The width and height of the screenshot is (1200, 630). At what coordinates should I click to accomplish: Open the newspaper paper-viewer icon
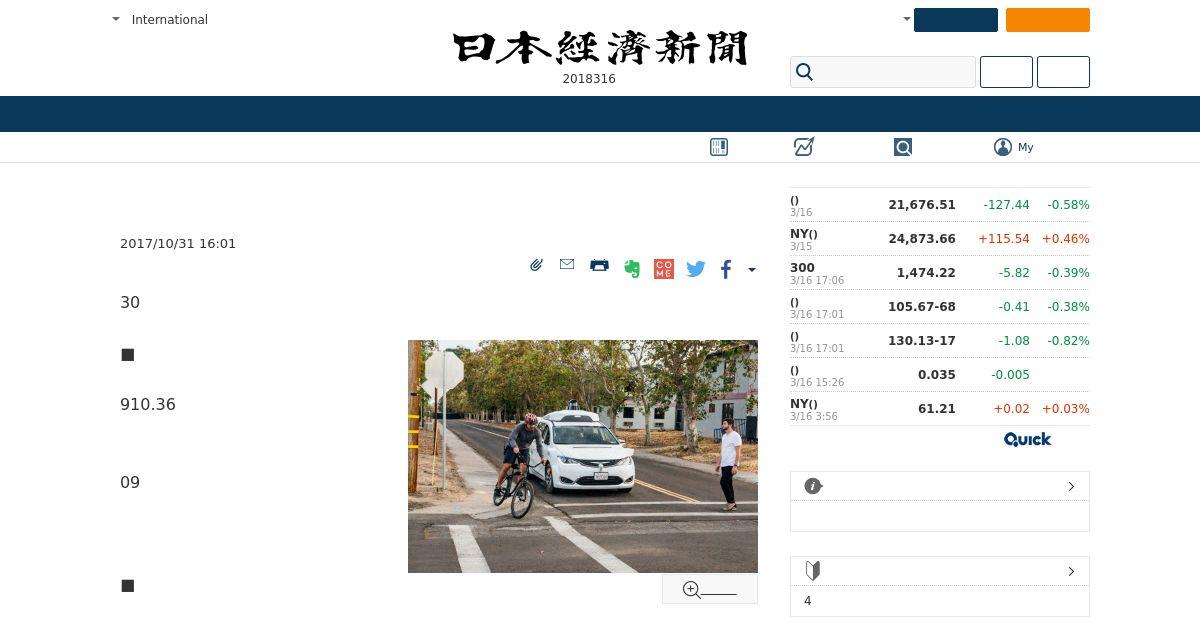tap(719, 147)
